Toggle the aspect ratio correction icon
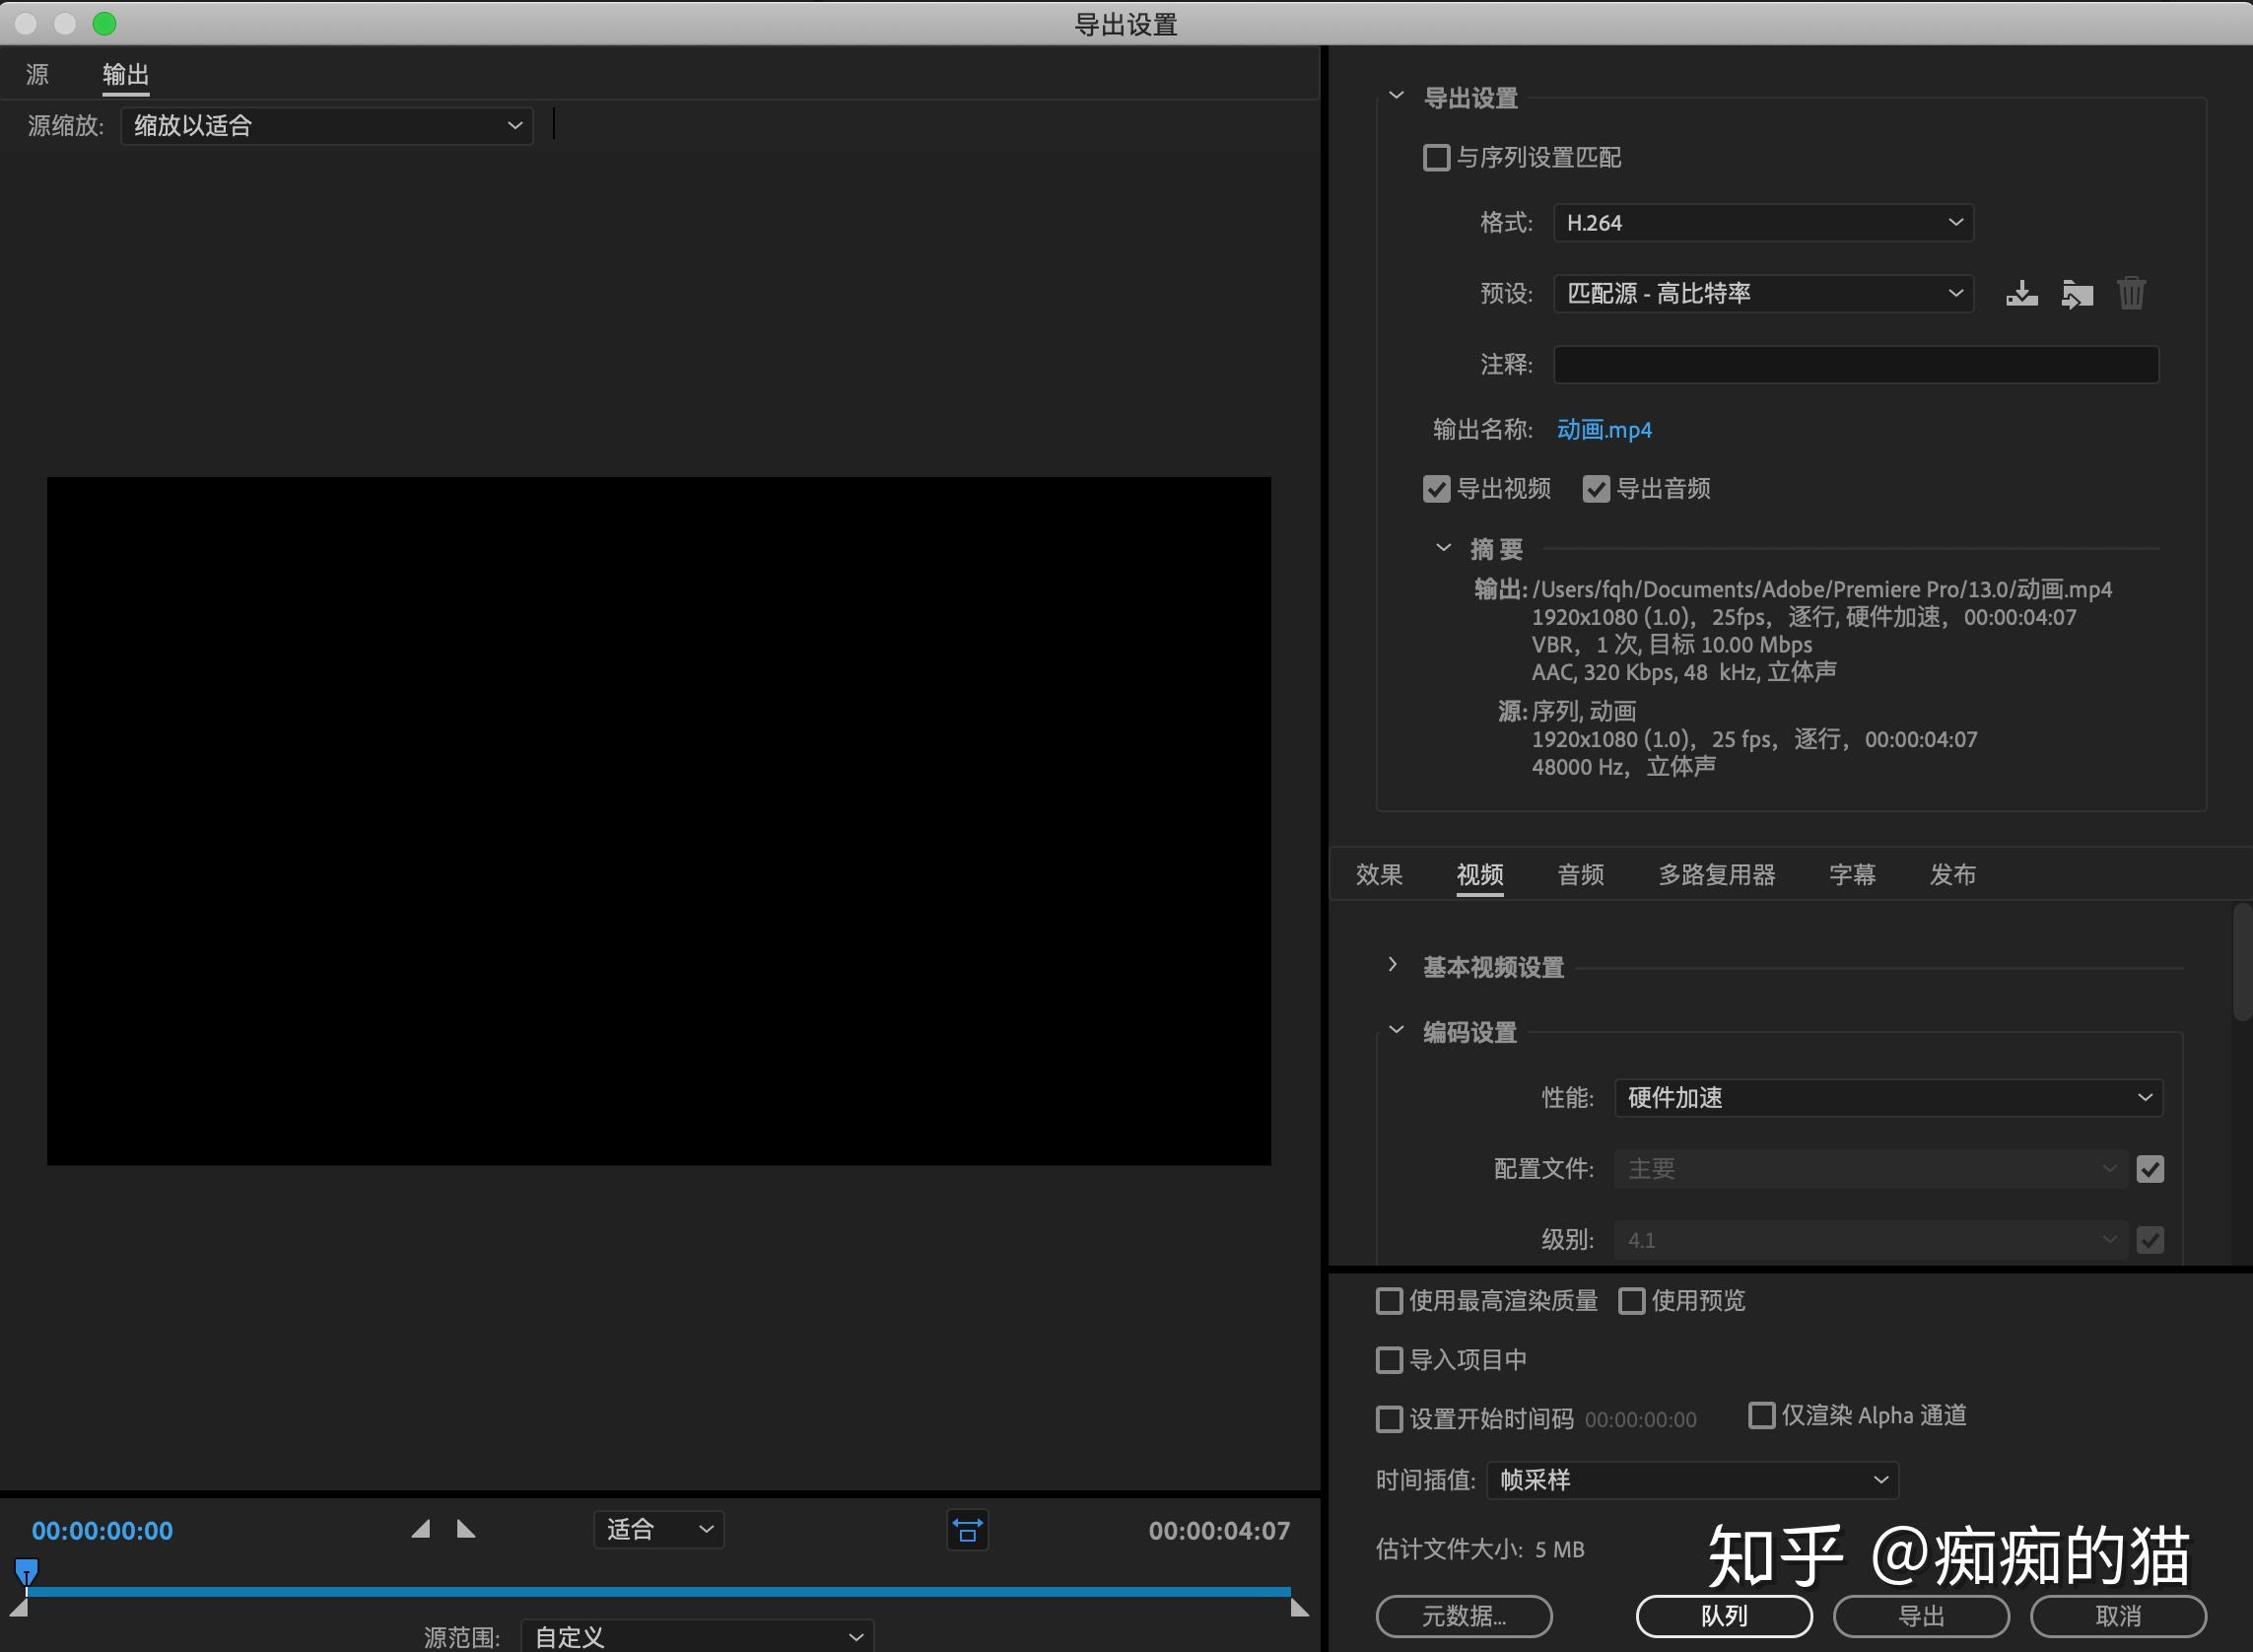 (967, 1530)
